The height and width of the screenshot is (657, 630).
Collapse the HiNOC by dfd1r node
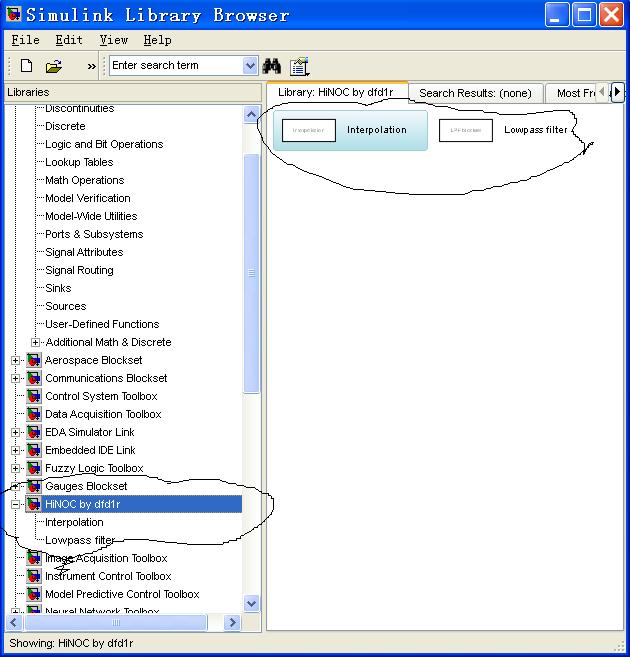coord(15,505)
